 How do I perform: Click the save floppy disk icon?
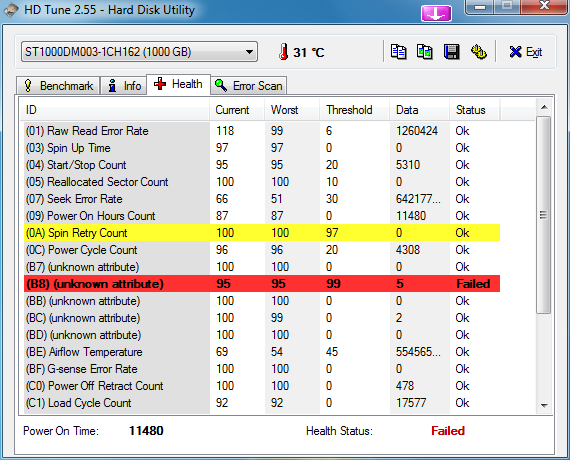[451, 52]
